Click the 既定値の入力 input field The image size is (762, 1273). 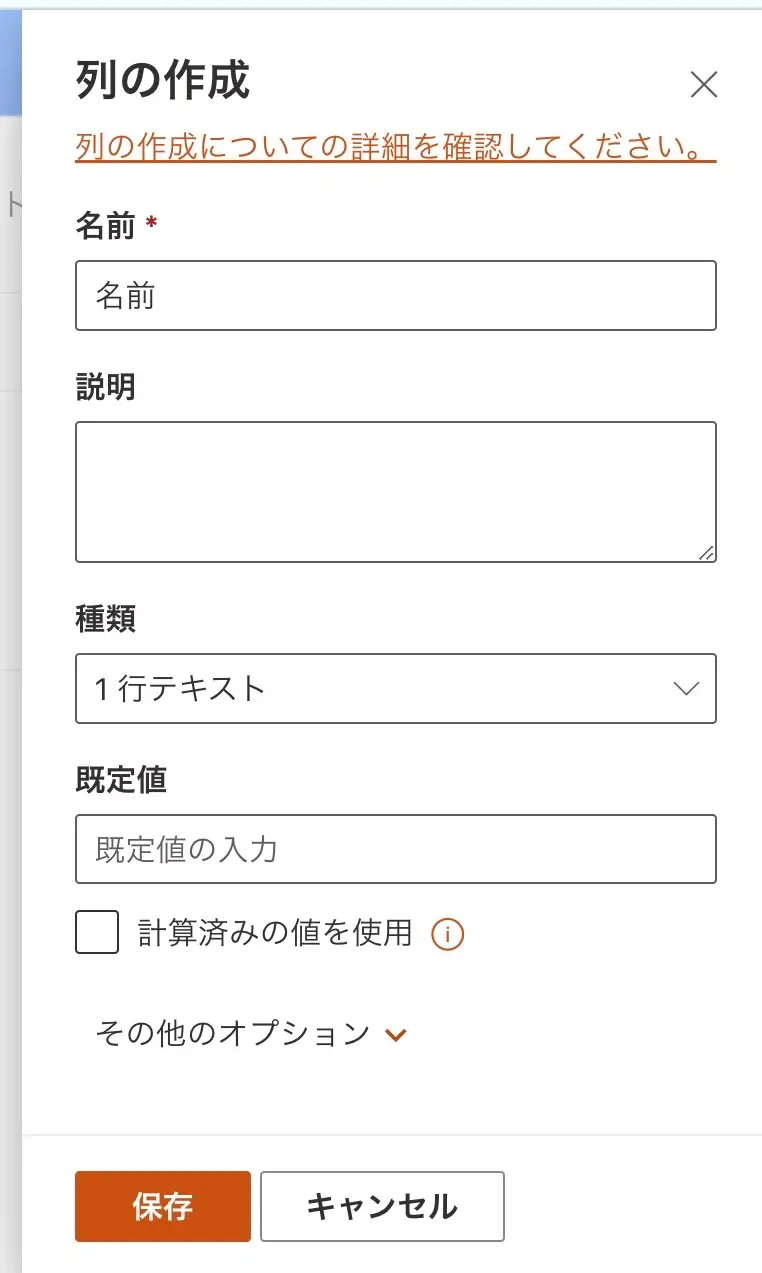(395, 849)
